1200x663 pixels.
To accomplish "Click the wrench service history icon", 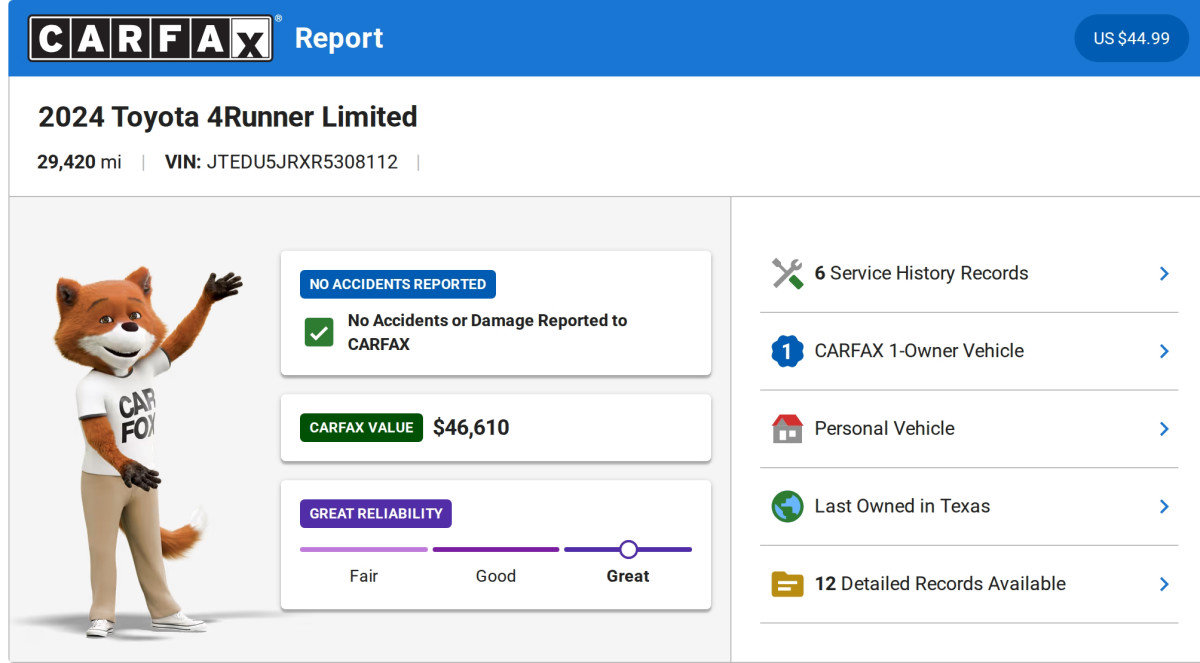I will pos(787,273).
